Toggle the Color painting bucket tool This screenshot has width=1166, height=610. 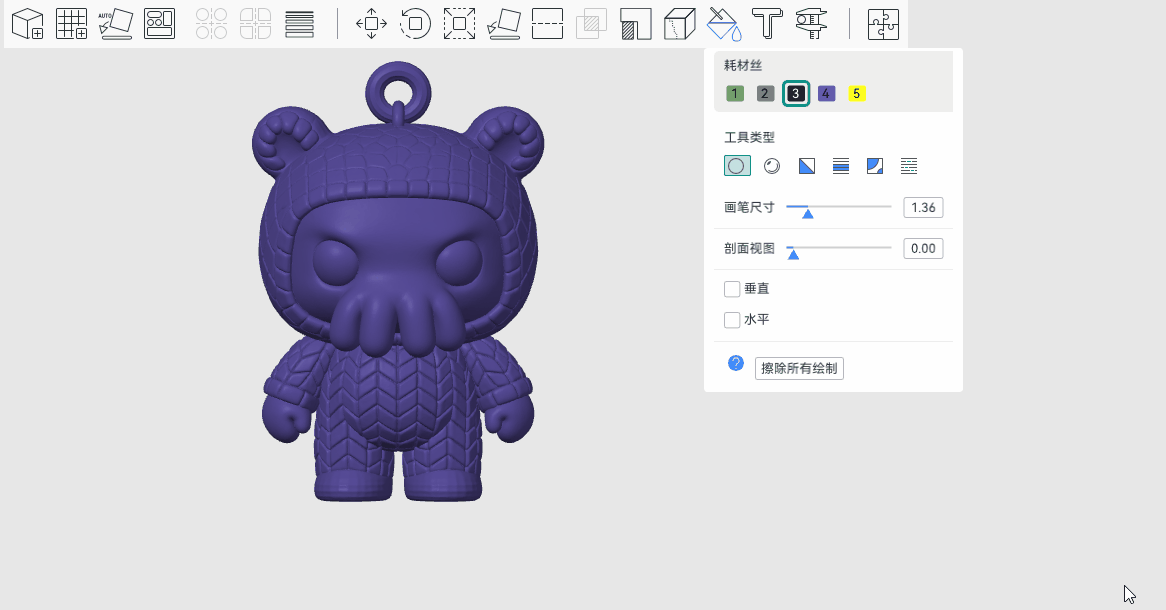(724, 24)
